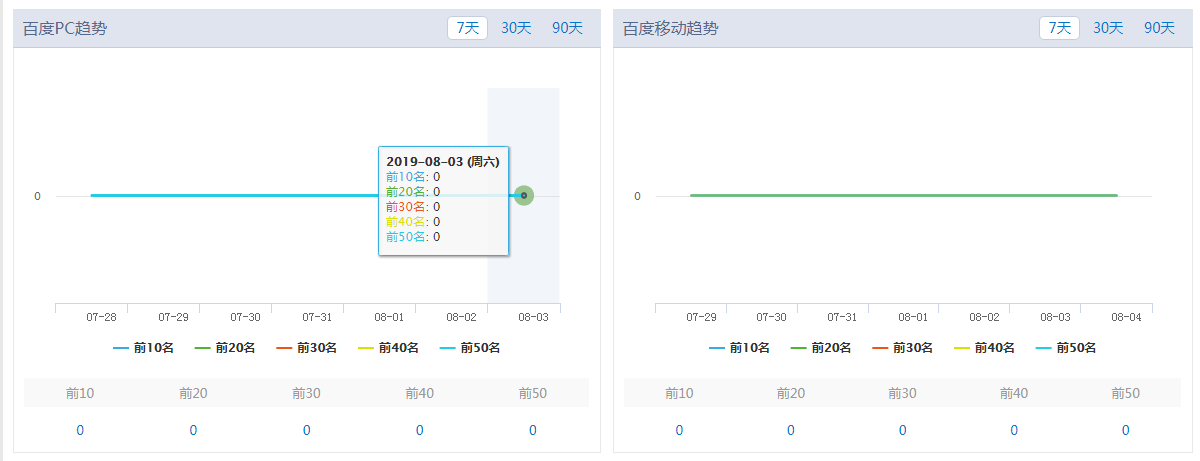Click the green trend line in mobile chart
Image resolution: width=1200 pixels, height=461 pixels.
[904, 196]
